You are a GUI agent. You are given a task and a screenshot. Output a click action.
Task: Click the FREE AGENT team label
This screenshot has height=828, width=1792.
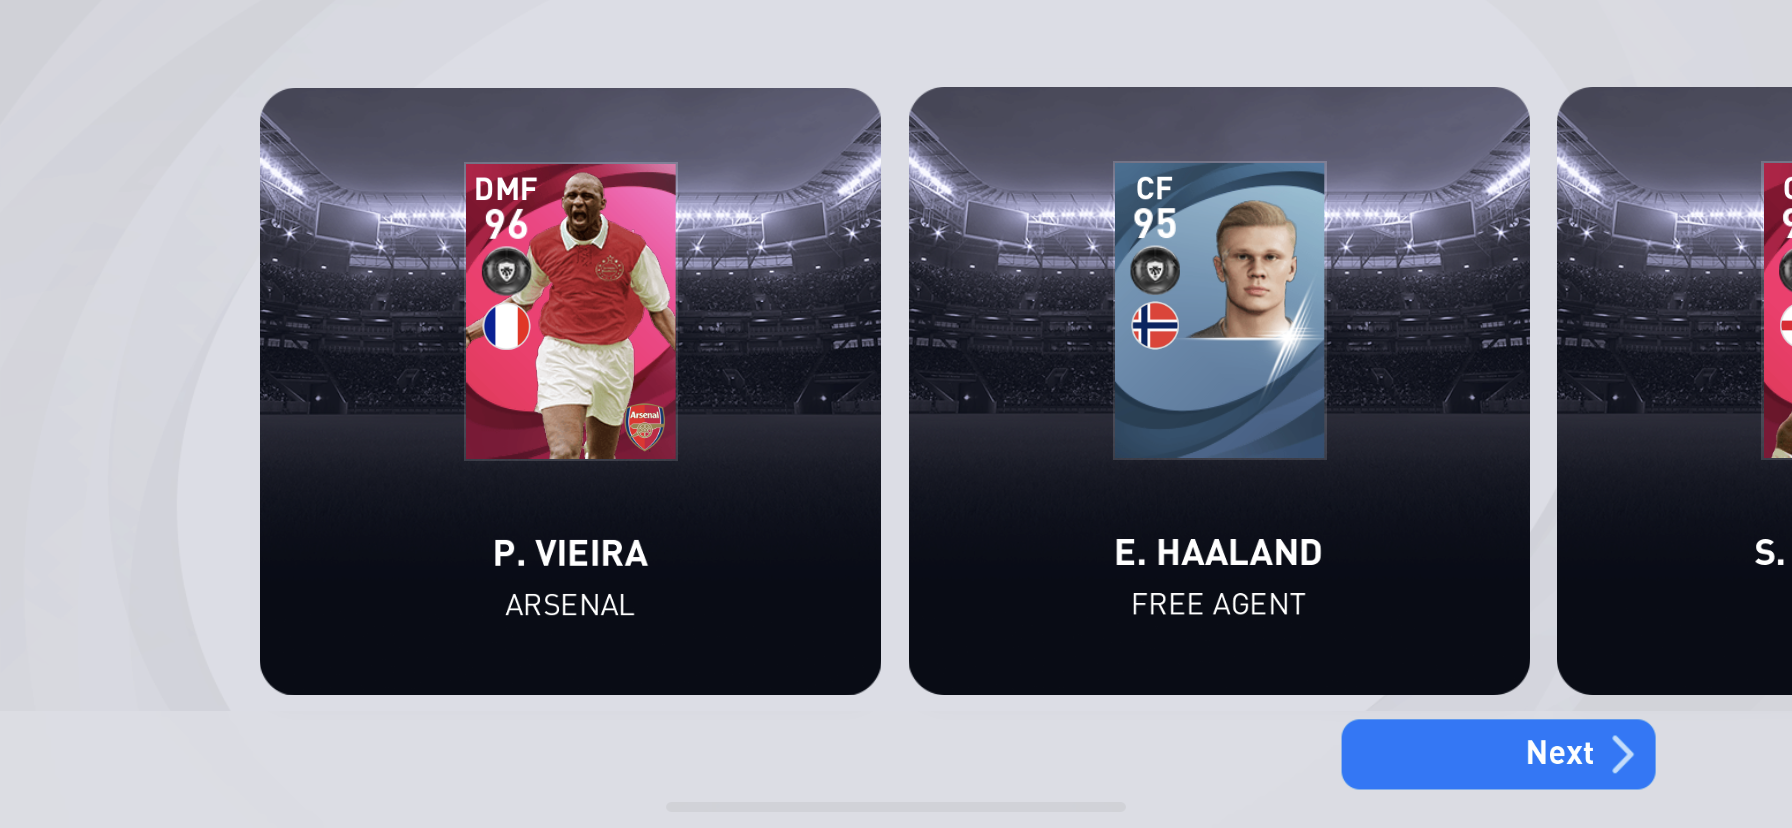point(1219,604)
